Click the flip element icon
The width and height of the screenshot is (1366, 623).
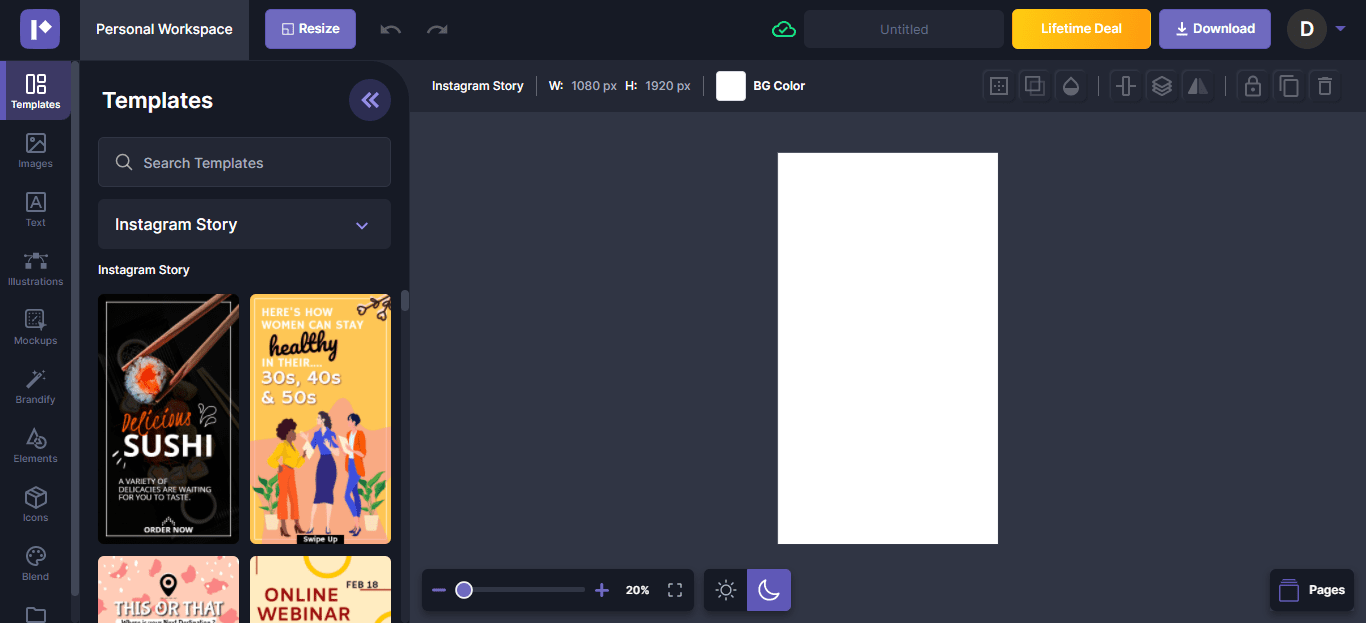1197,86
